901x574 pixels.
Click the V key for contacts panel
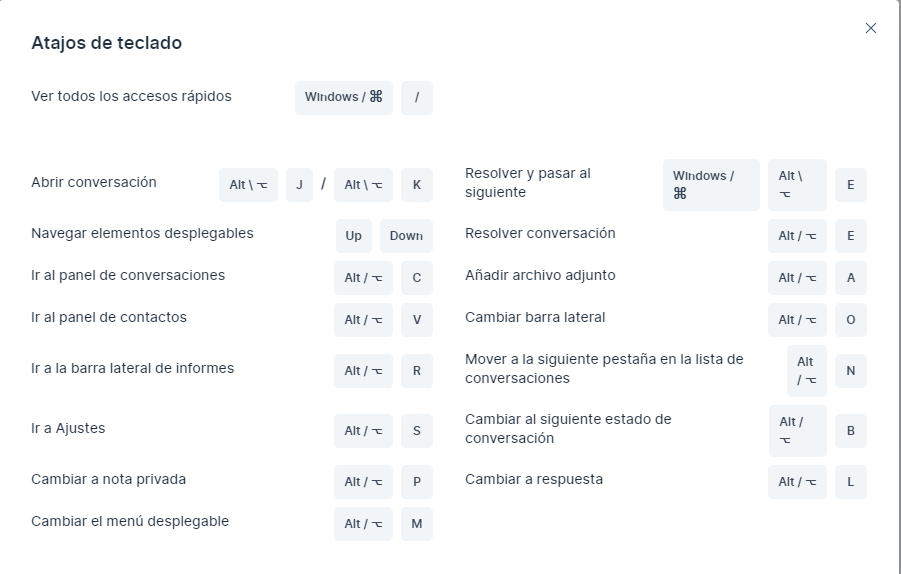click(x=417, y=320)
